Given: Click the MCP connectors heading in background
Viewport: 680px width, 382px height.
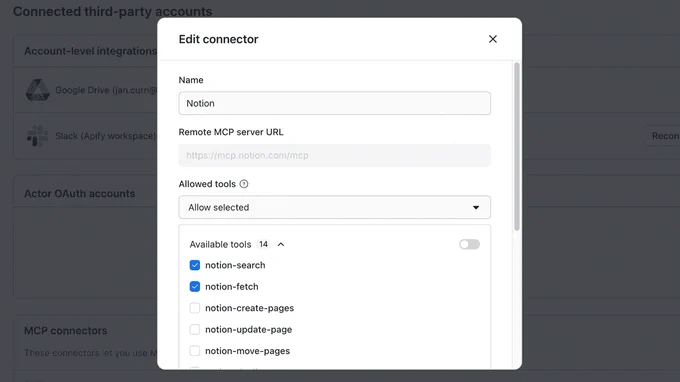Looking at the screenshot, I should pos(65,330).
